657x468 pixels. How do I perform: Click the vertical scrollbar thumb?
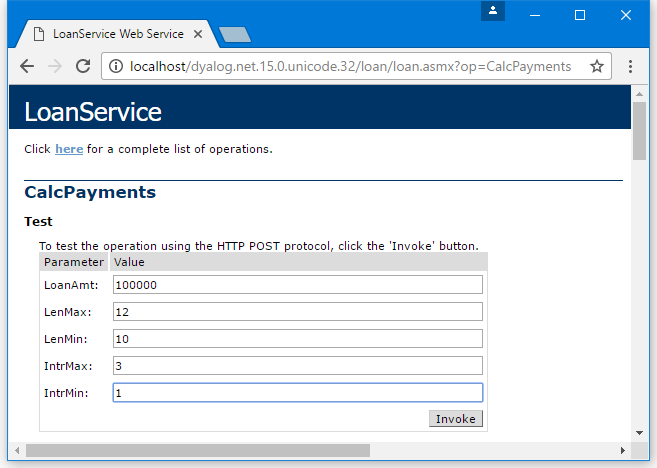[640, 130]
